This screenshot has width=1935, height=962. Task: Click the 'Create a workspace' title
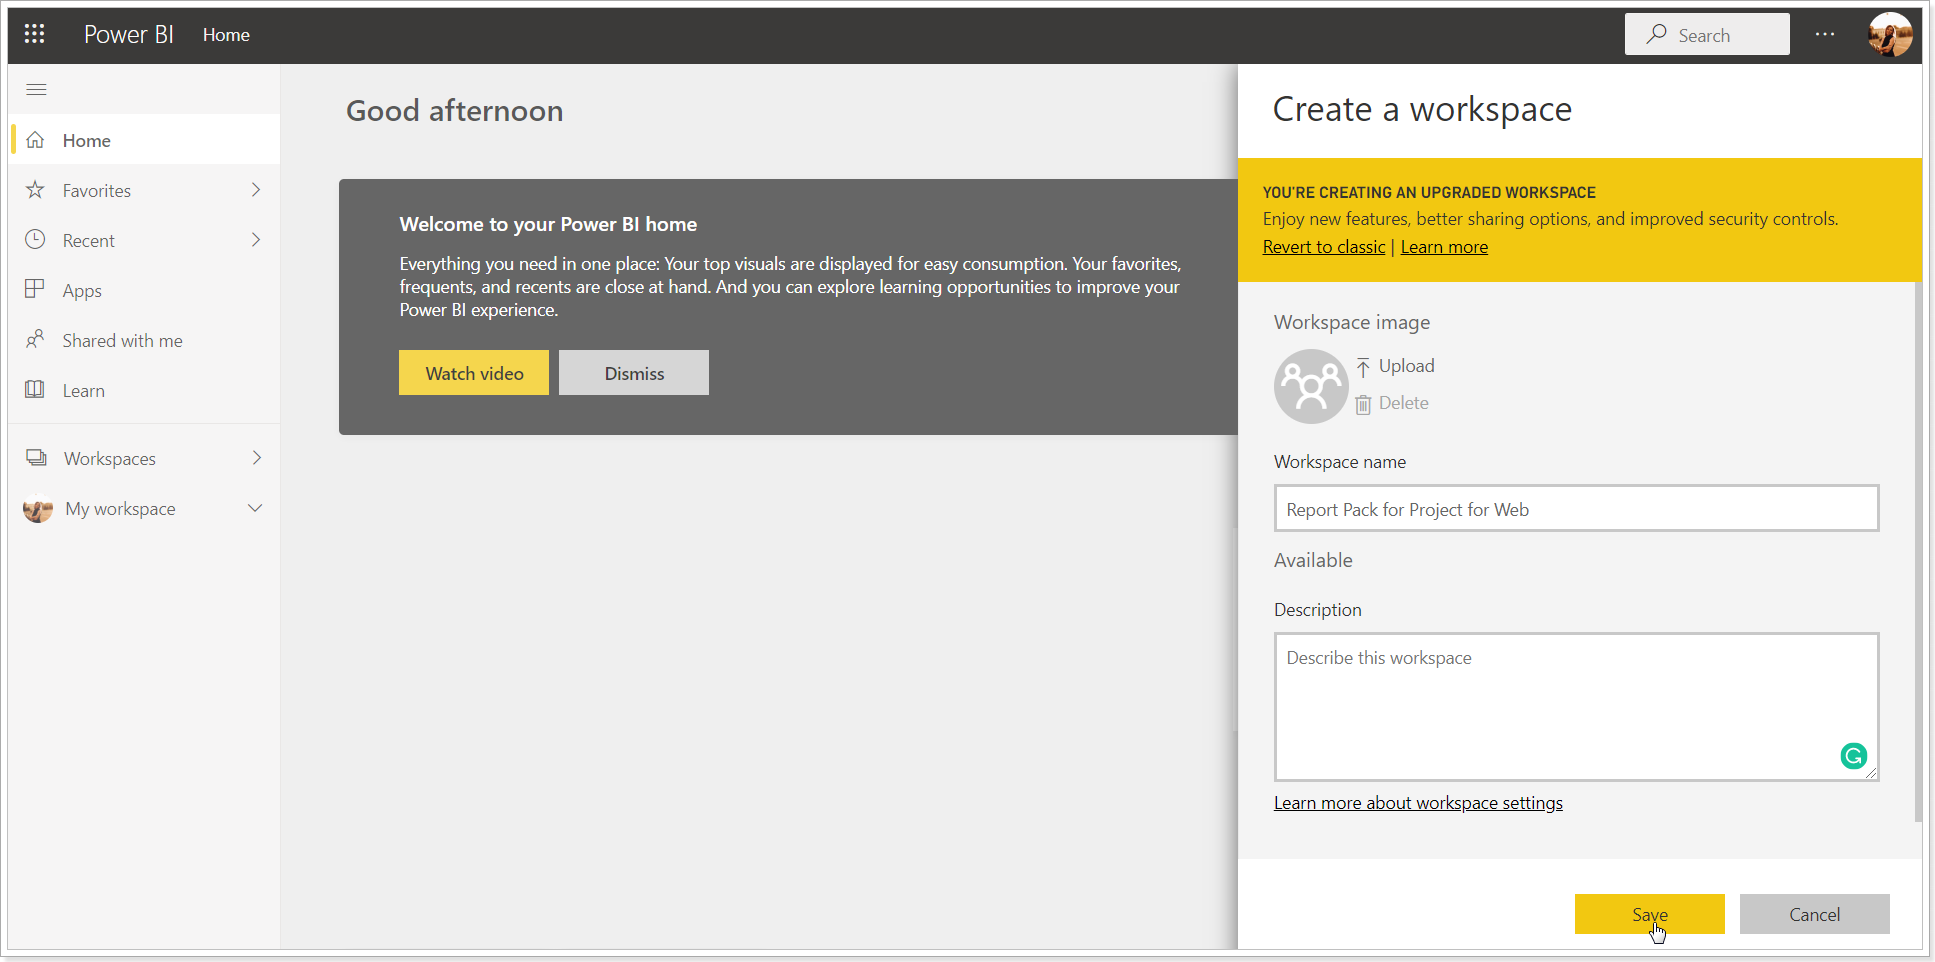(1422, 109)
